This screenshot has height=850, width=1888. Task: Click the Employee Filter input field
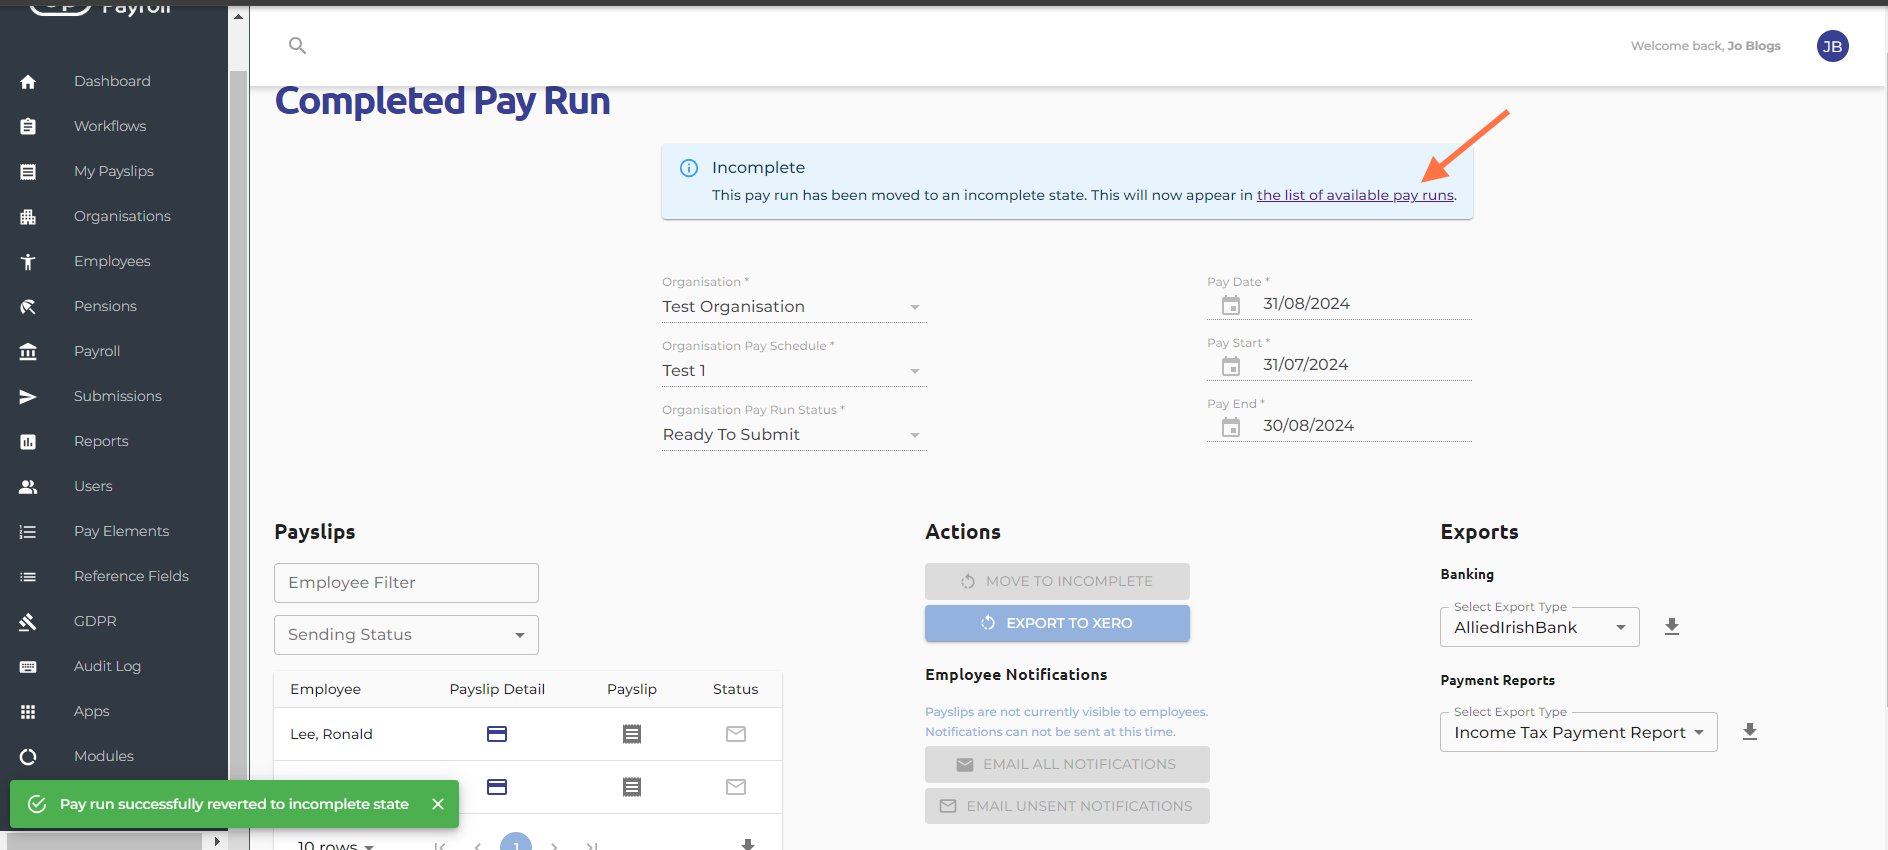coord(406,583)
